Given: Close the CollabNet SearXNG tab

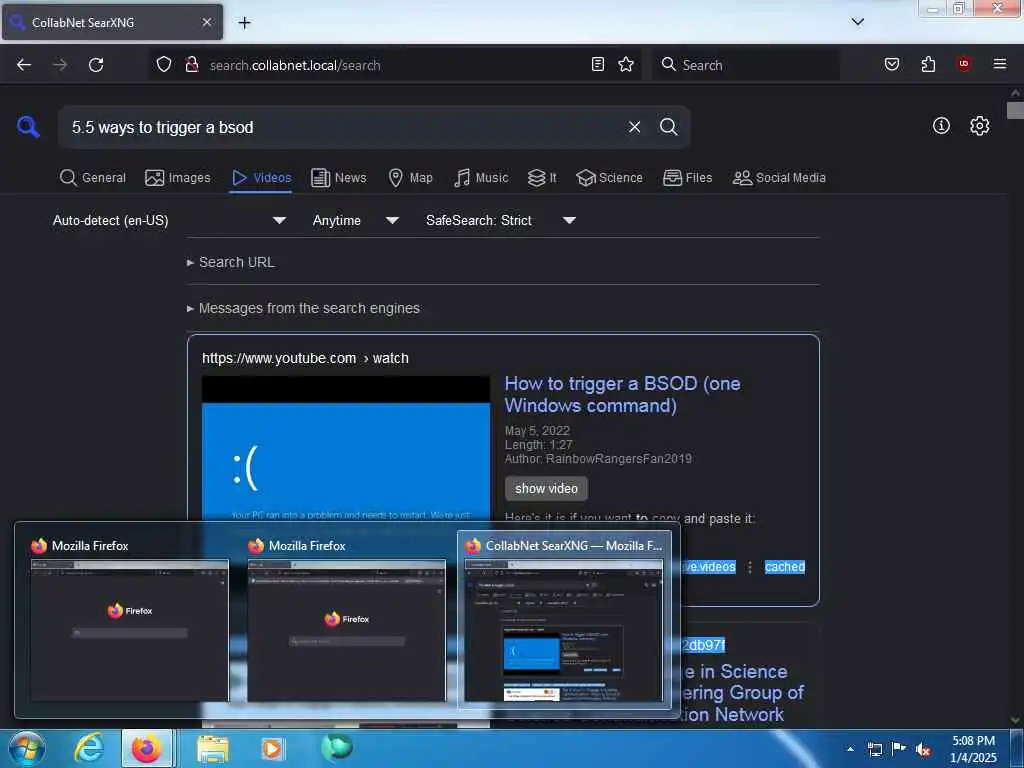Looking at the screenshot, I should click(x=206, y=22).
